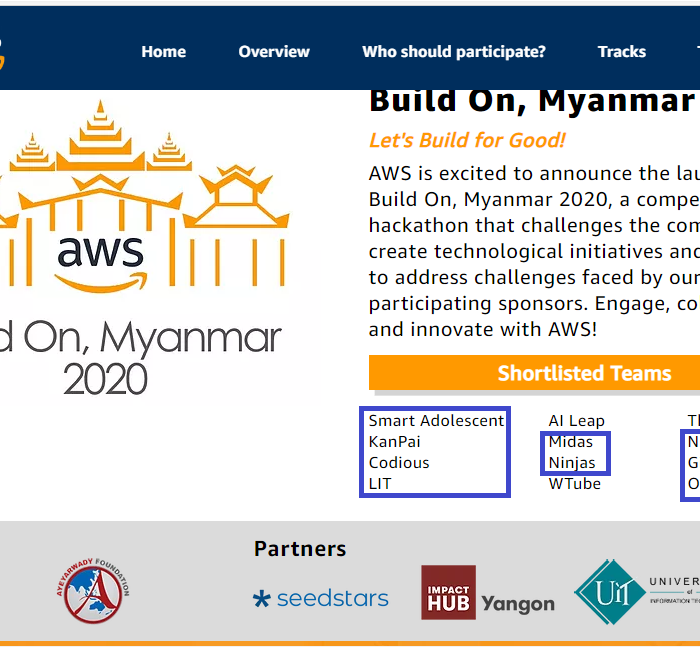Screen dimensions: 700x647
Task: Open the Ninjas team entry
Action: [572, 463]
